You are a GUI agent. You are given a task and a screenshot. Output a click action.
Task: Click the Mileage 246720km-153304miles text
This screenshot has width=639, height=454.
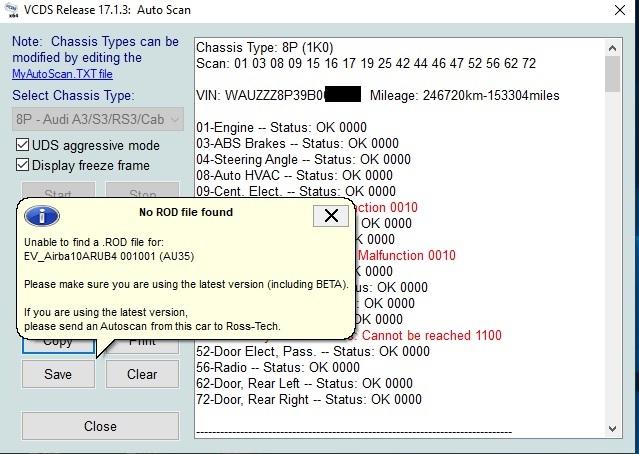click(465, 95)
